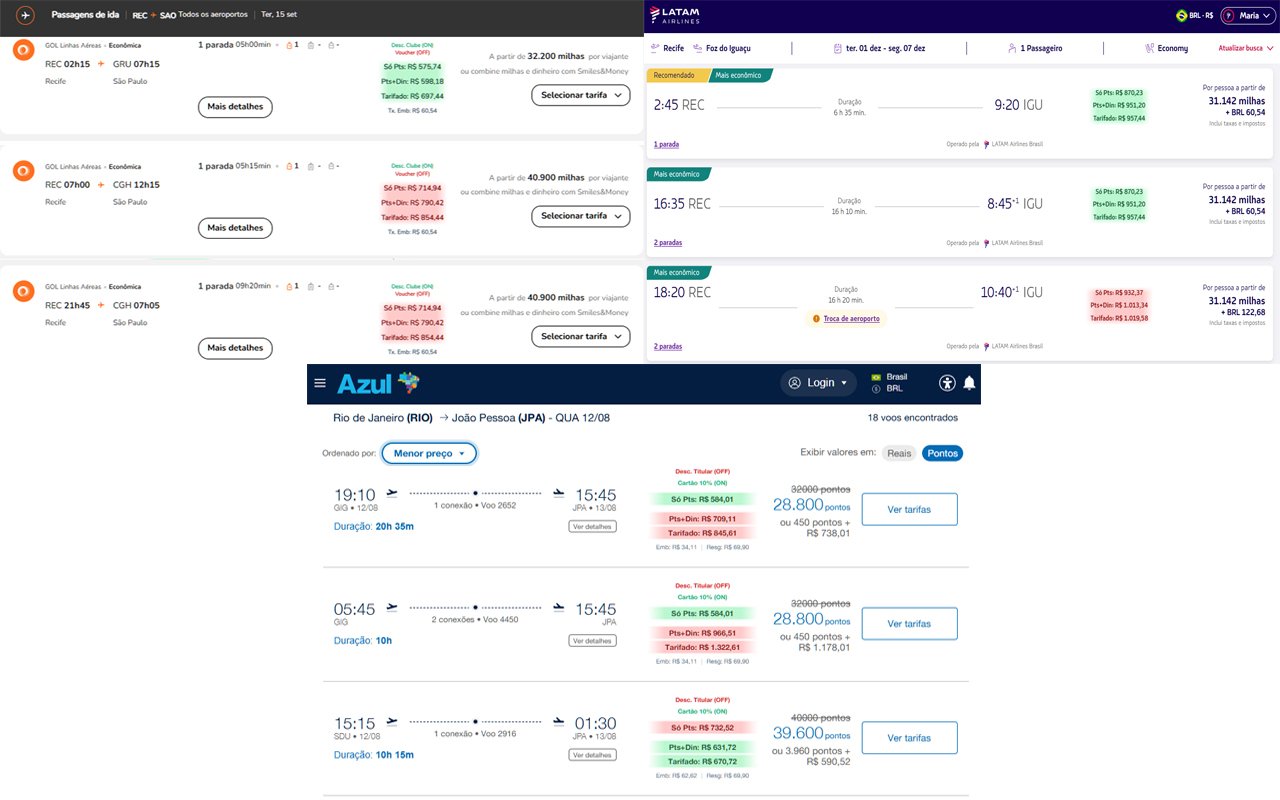Click the Mais econômico tag on the 18:20 flight
1280x800 pixels.
(x=677, y=272)
